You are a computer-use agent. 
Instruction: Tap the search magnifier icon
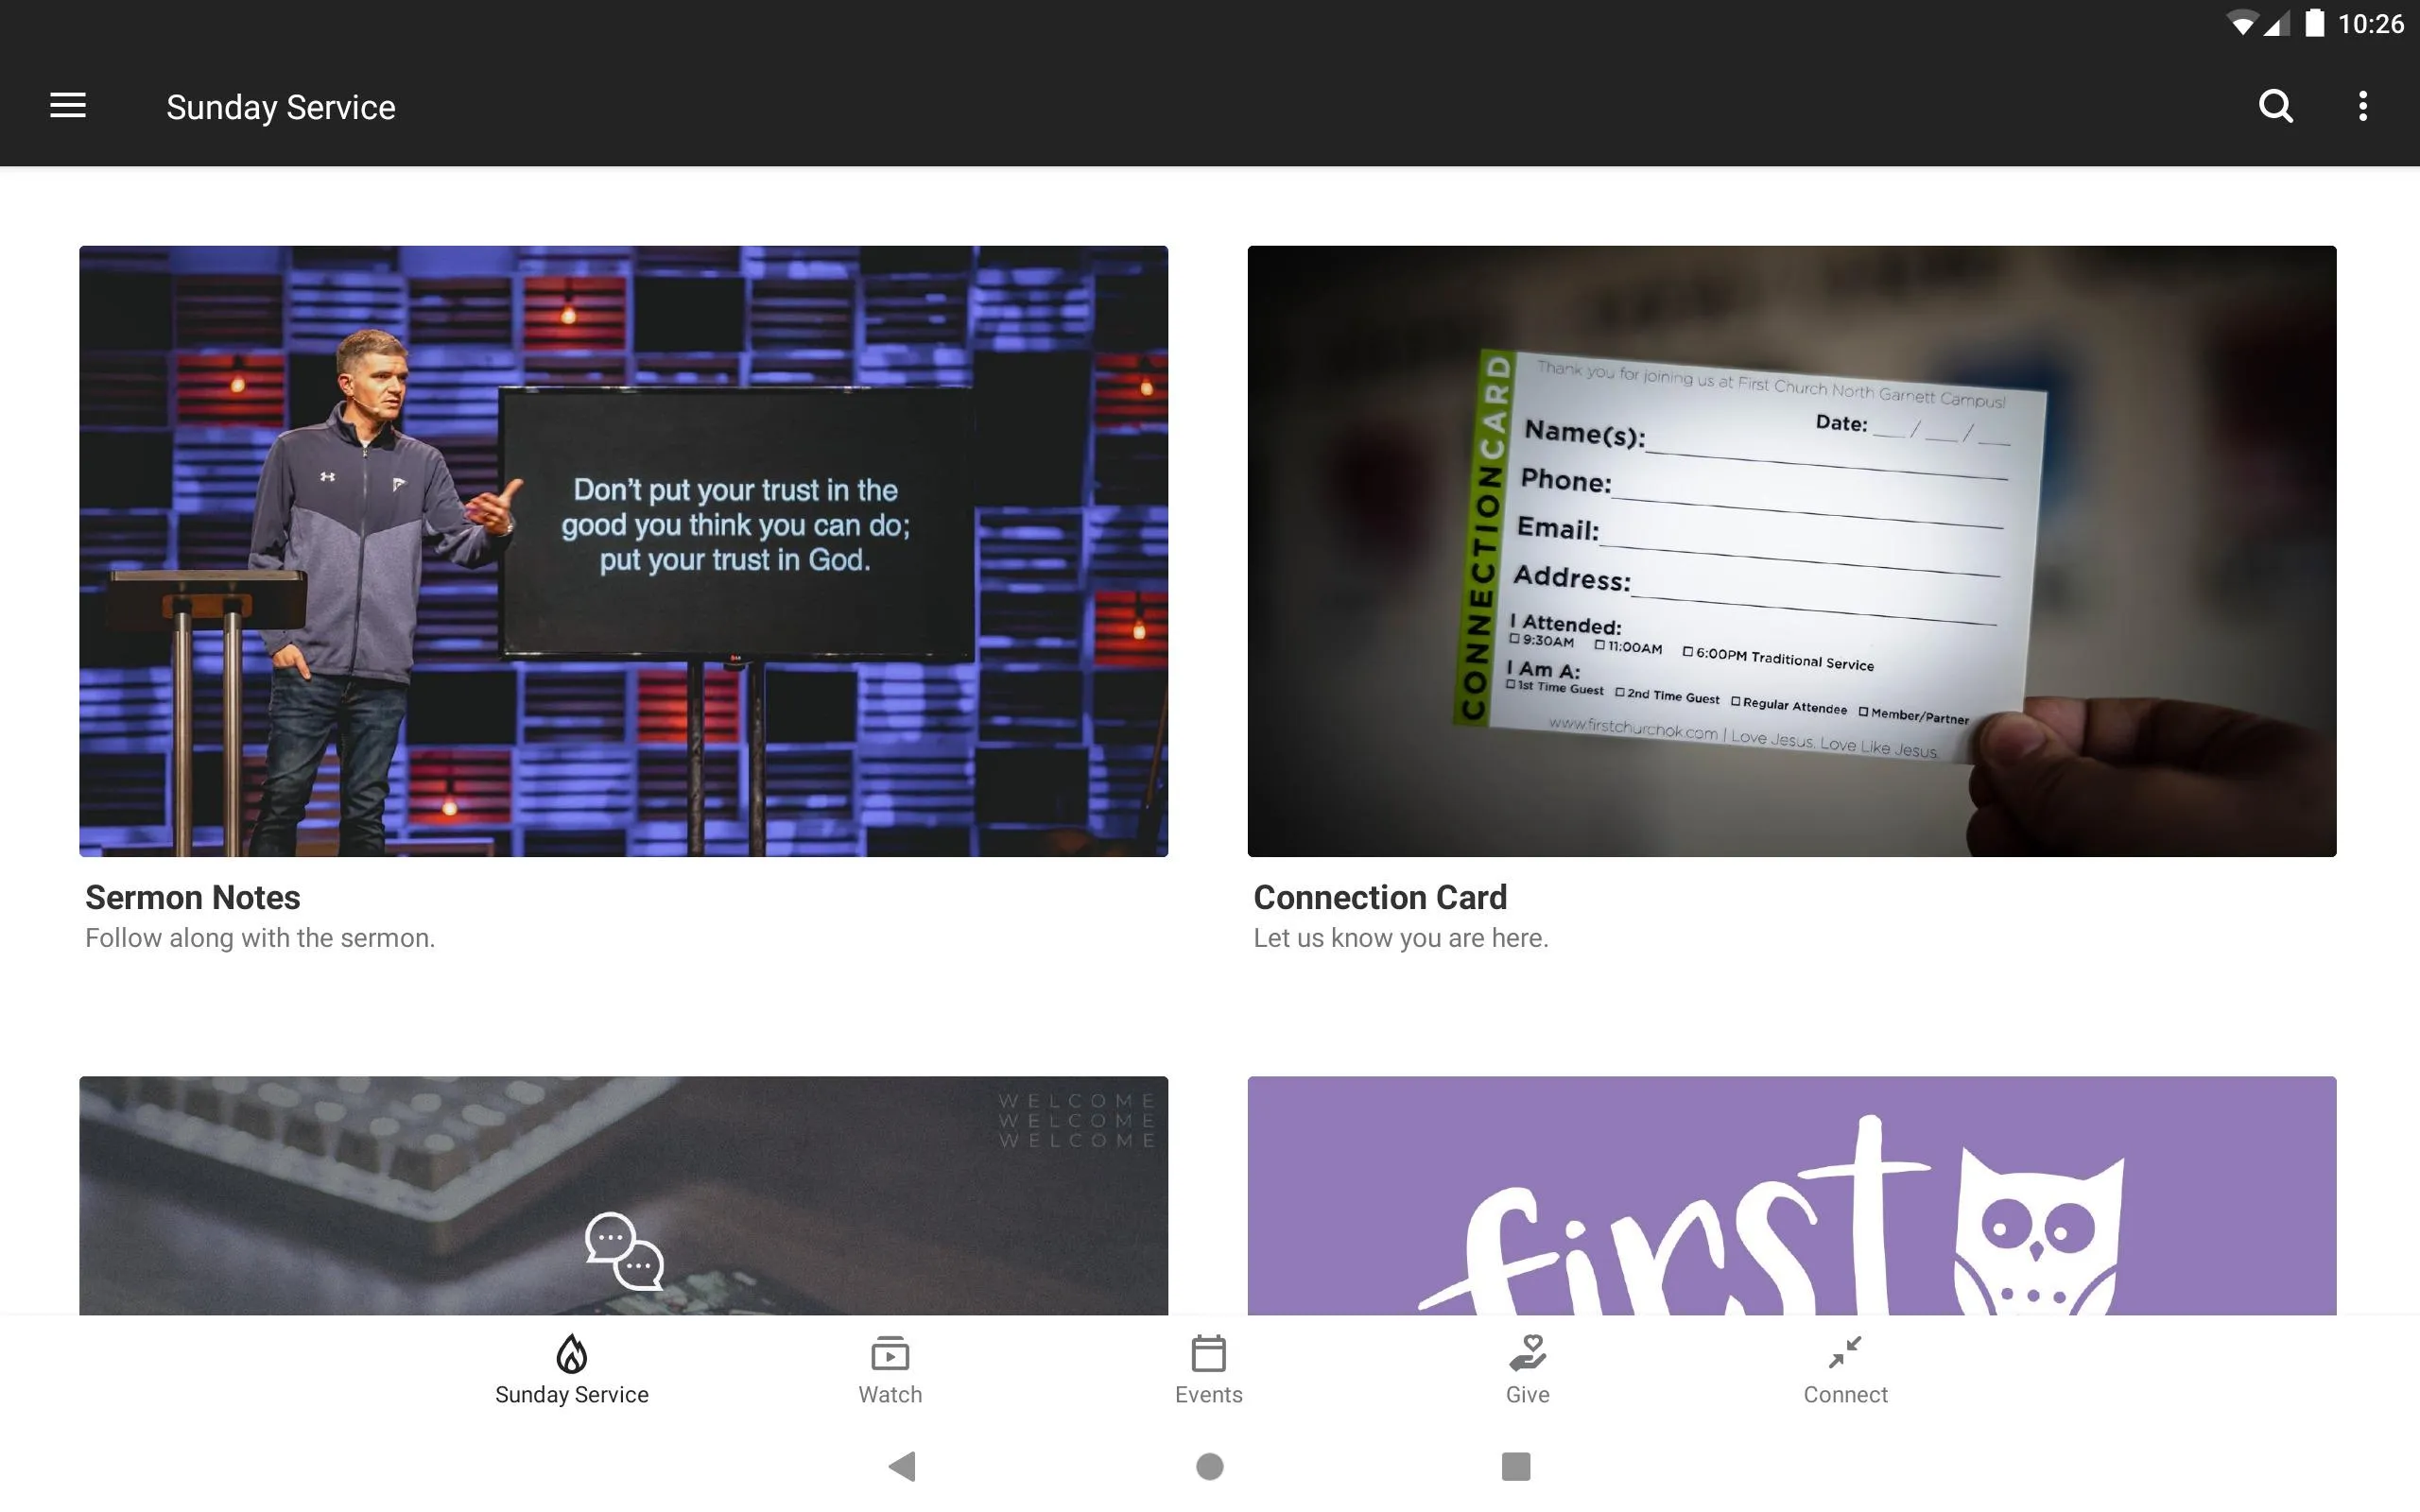pos(2277,106)
